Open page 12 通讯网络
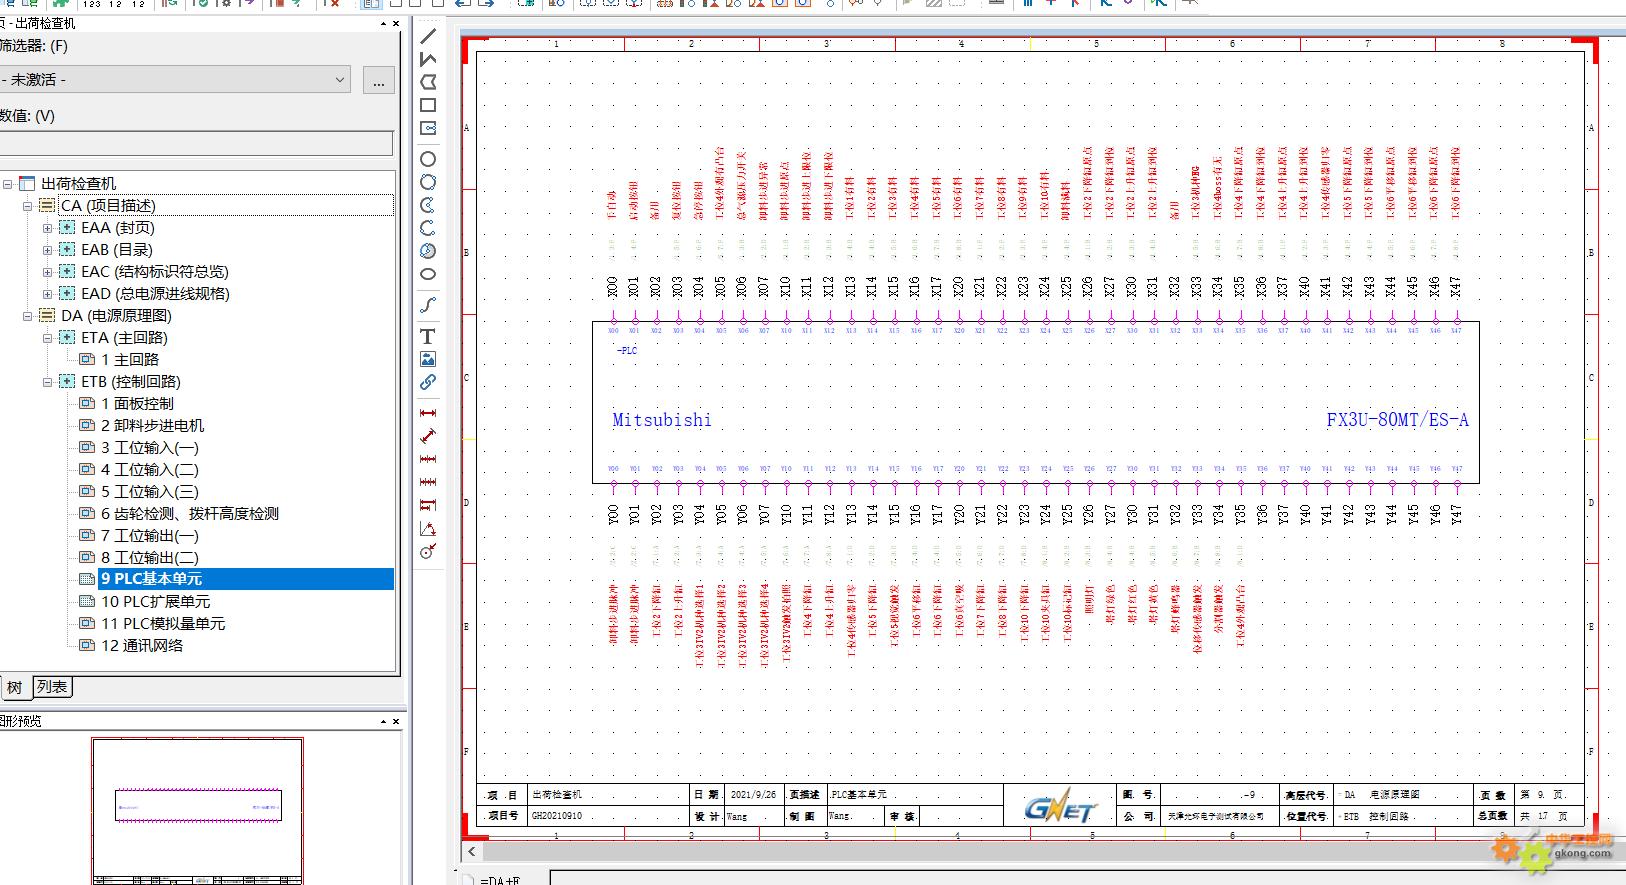The width and height of the screenshot is (1626, 885). (x=142, y=646)
